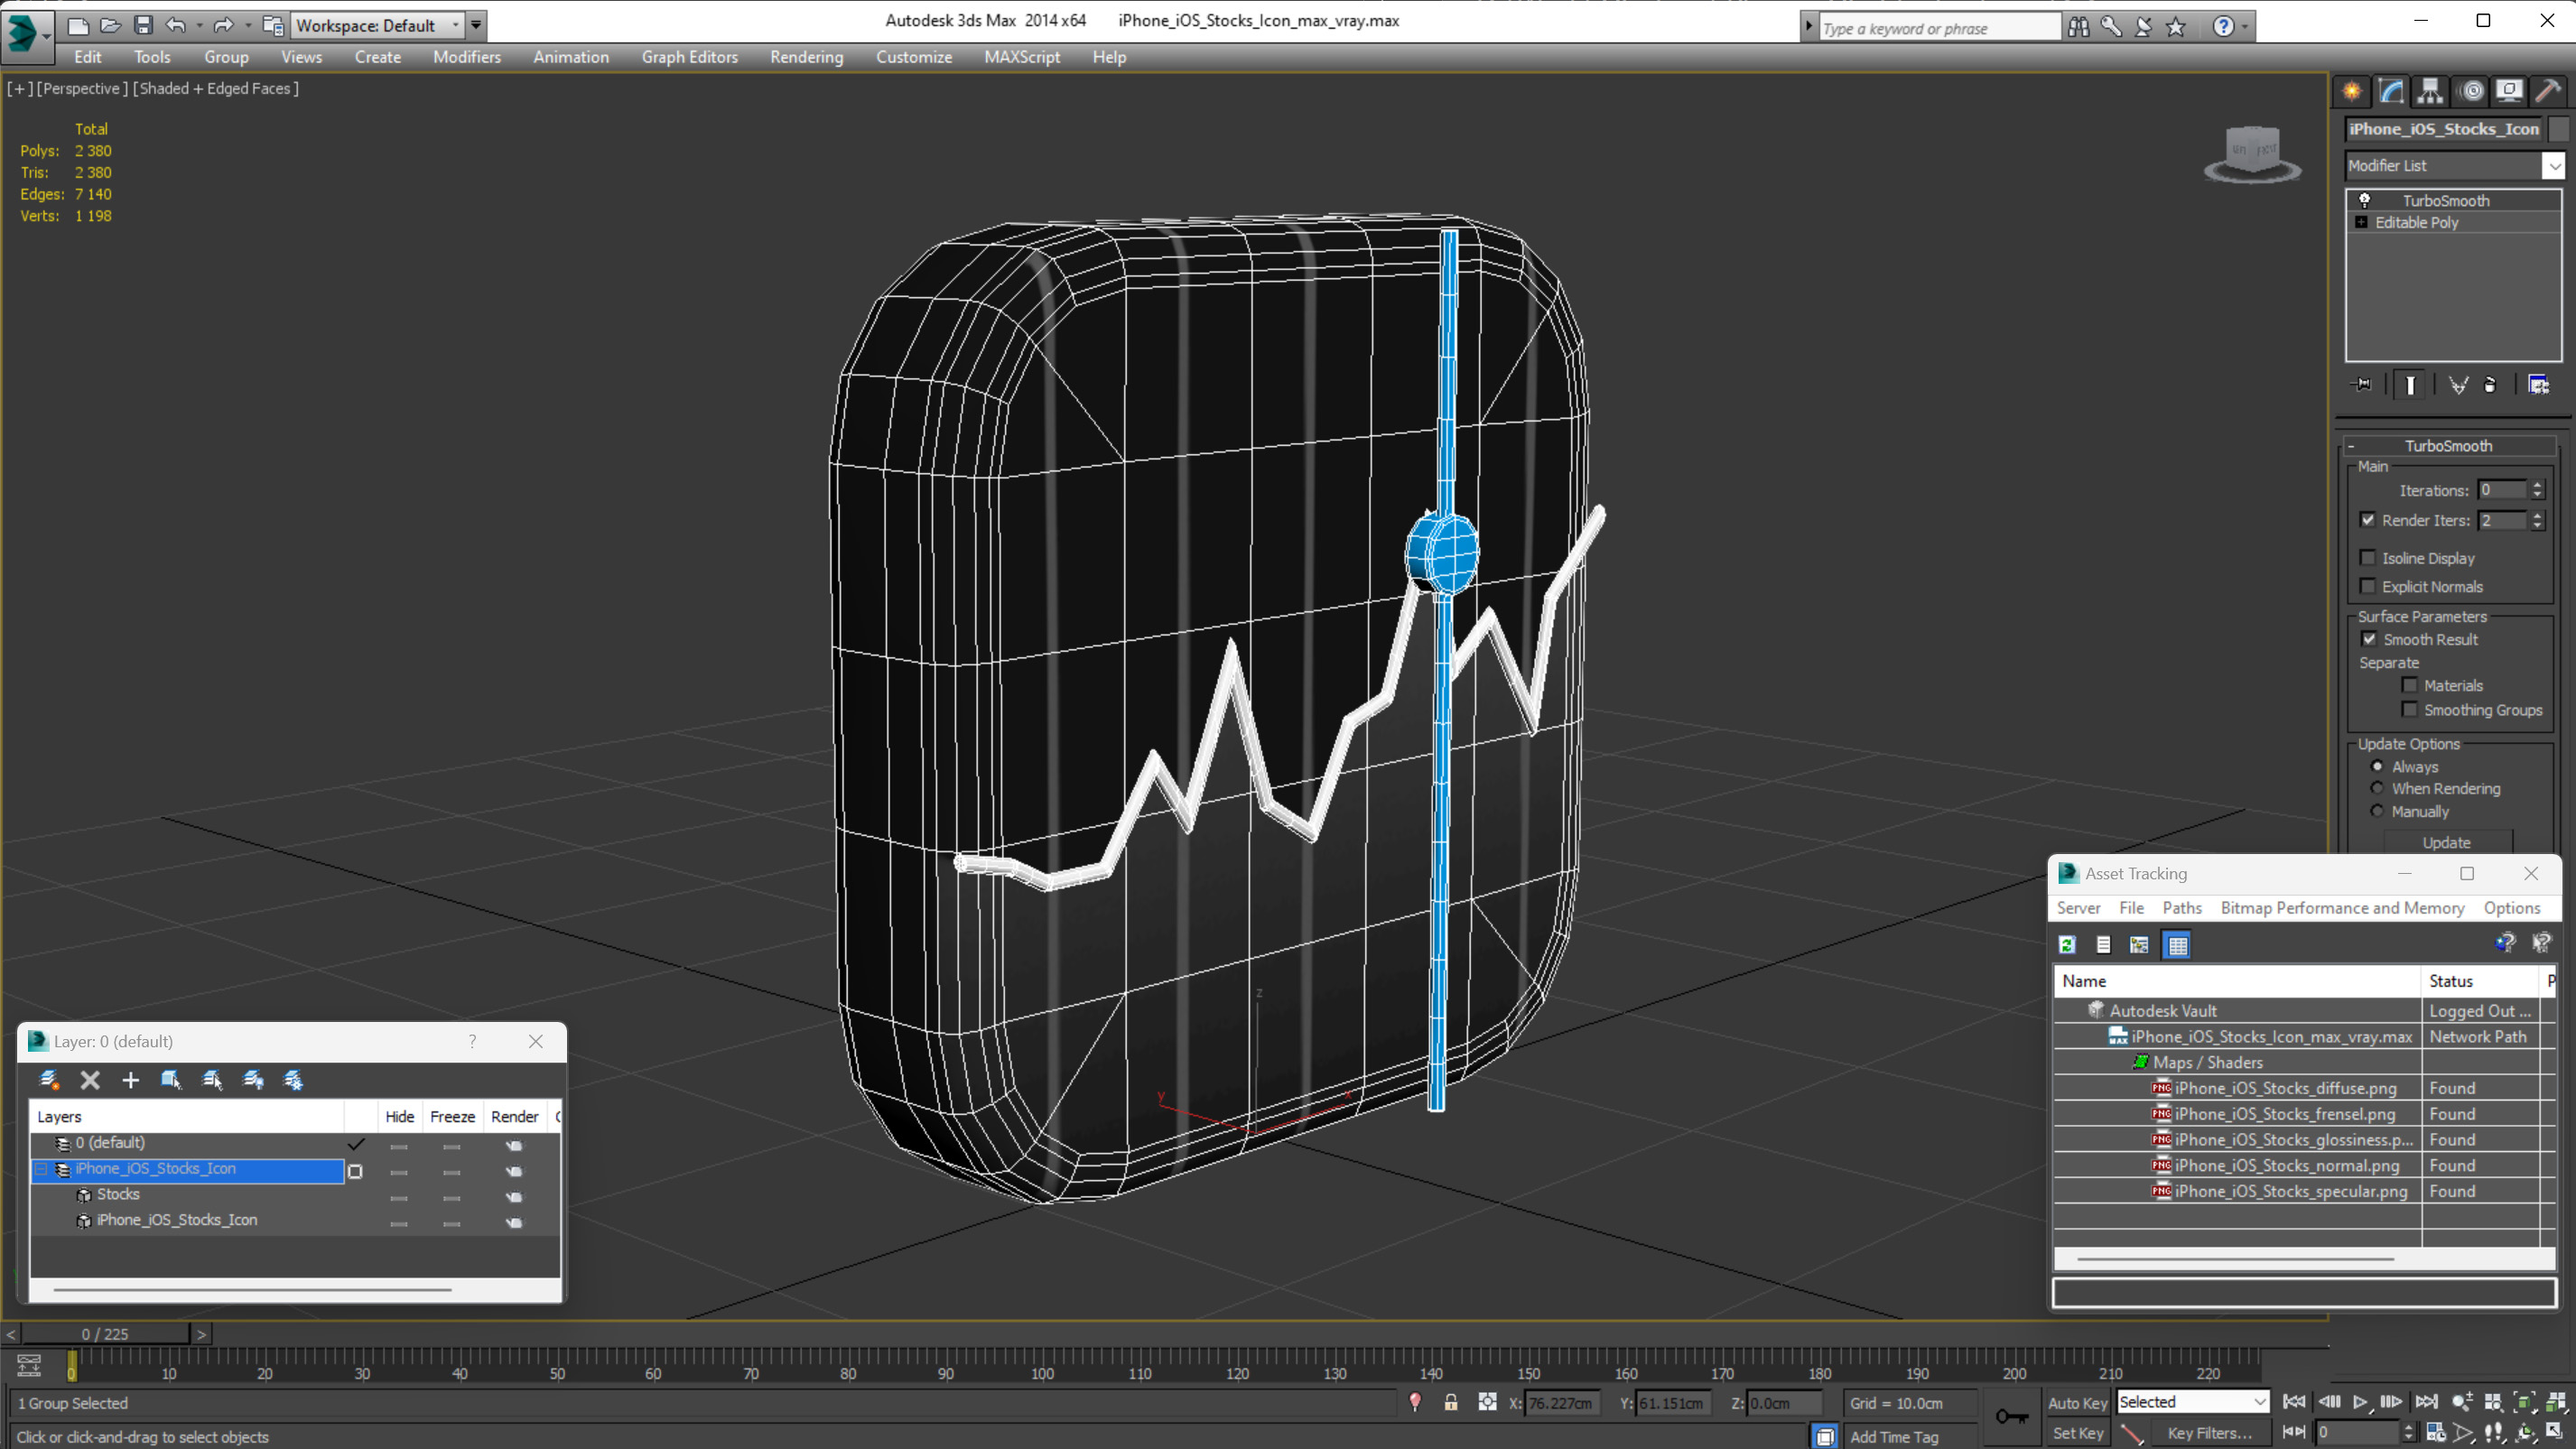Click Make Unique icon in modifier stack

point(2458,385)
